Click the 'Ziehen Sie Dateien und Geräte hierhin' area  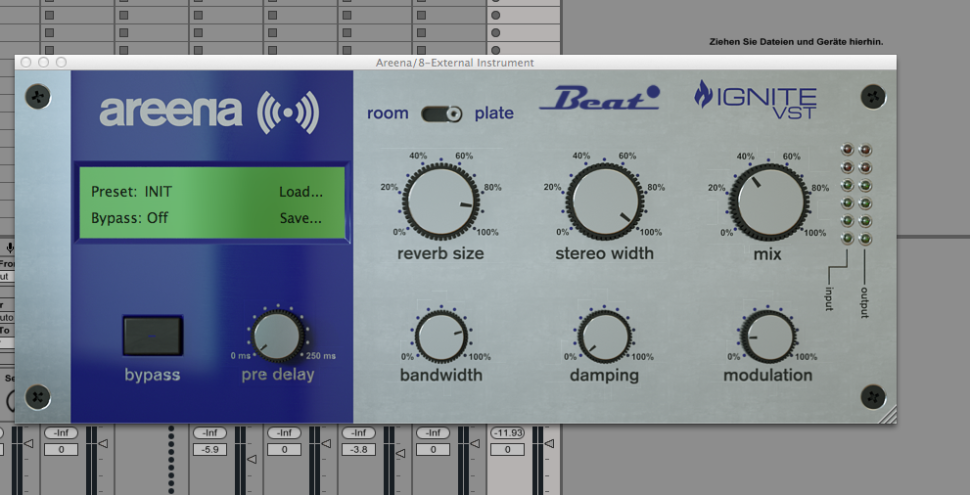[x=796, y=42]
